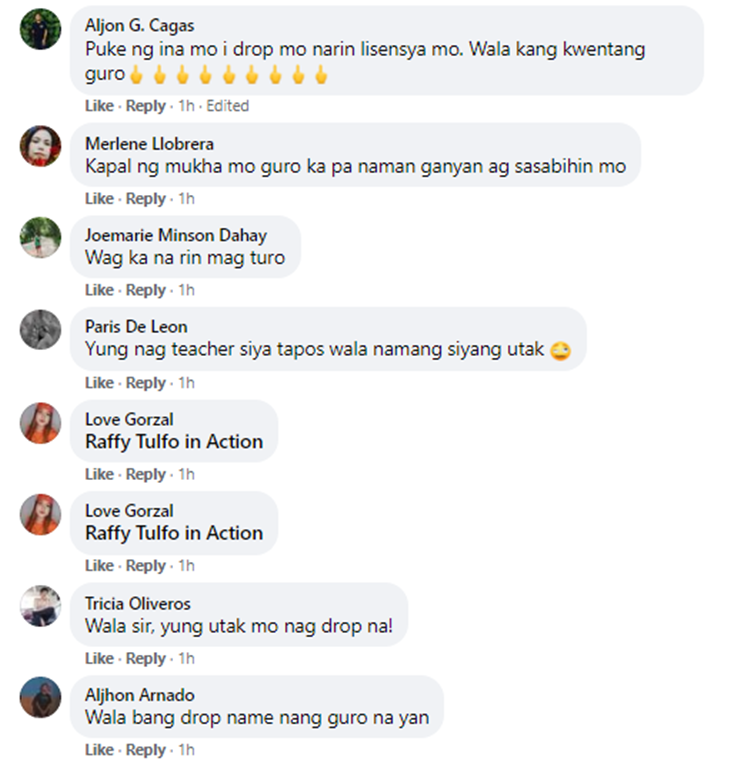Image resolution: width=750 pixels, height=764 pixels.
Task: Open Aljhon Arnado's avatar
Action: pyautogui.click(x=40, y=697)
